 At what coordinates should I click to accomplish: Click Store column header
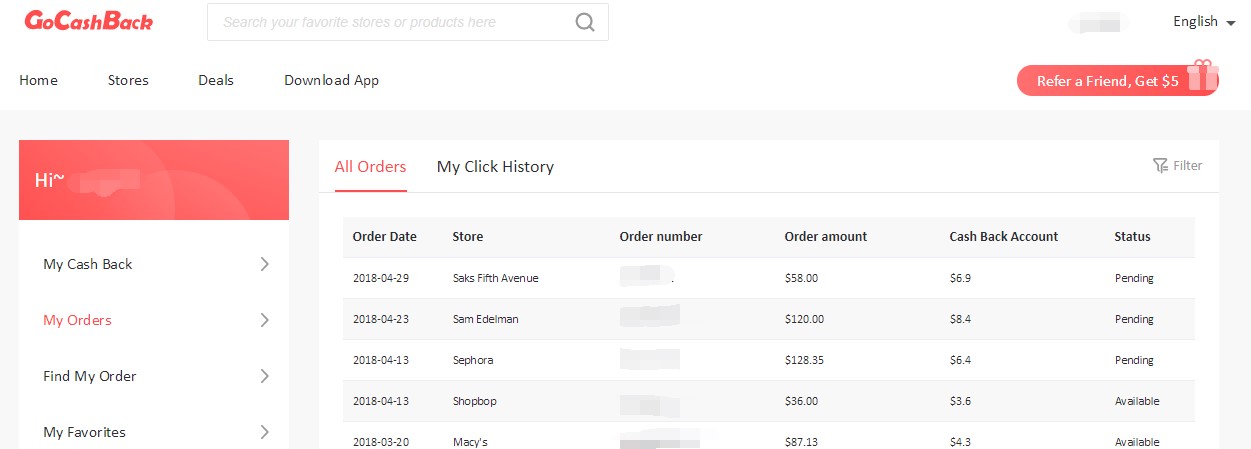467,237
